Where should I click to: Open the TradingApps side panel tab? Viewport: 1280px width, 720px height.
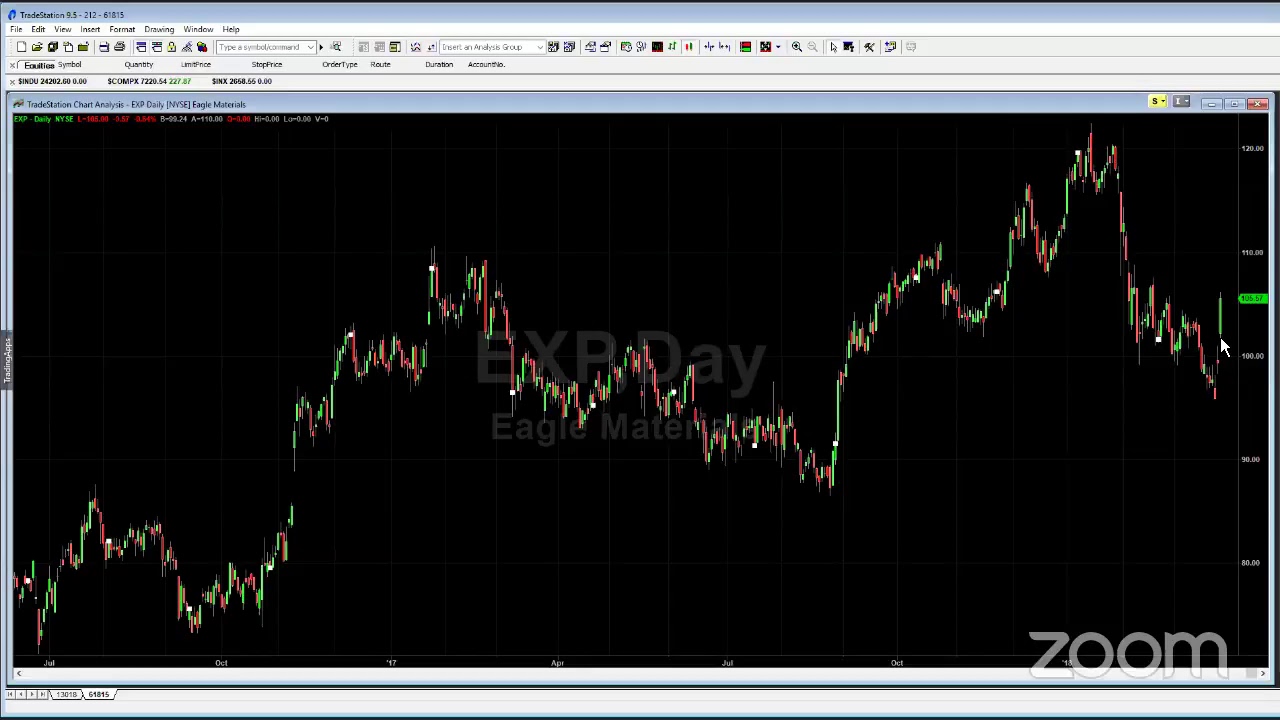[x=7, y=360]
